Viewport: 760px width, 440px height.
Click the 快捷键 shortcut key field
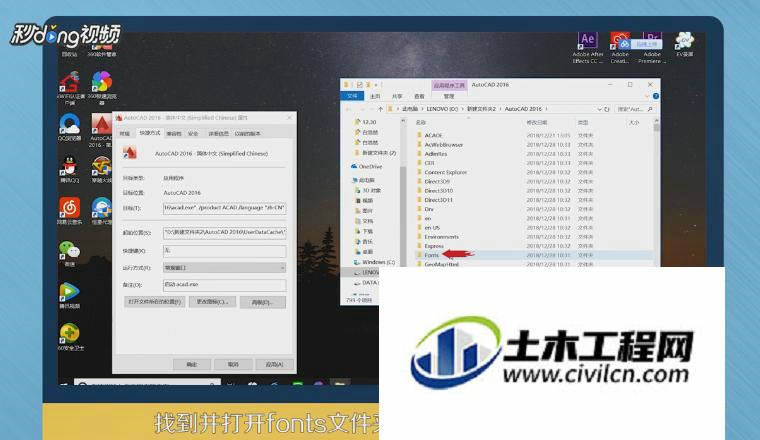pos(224,251)
